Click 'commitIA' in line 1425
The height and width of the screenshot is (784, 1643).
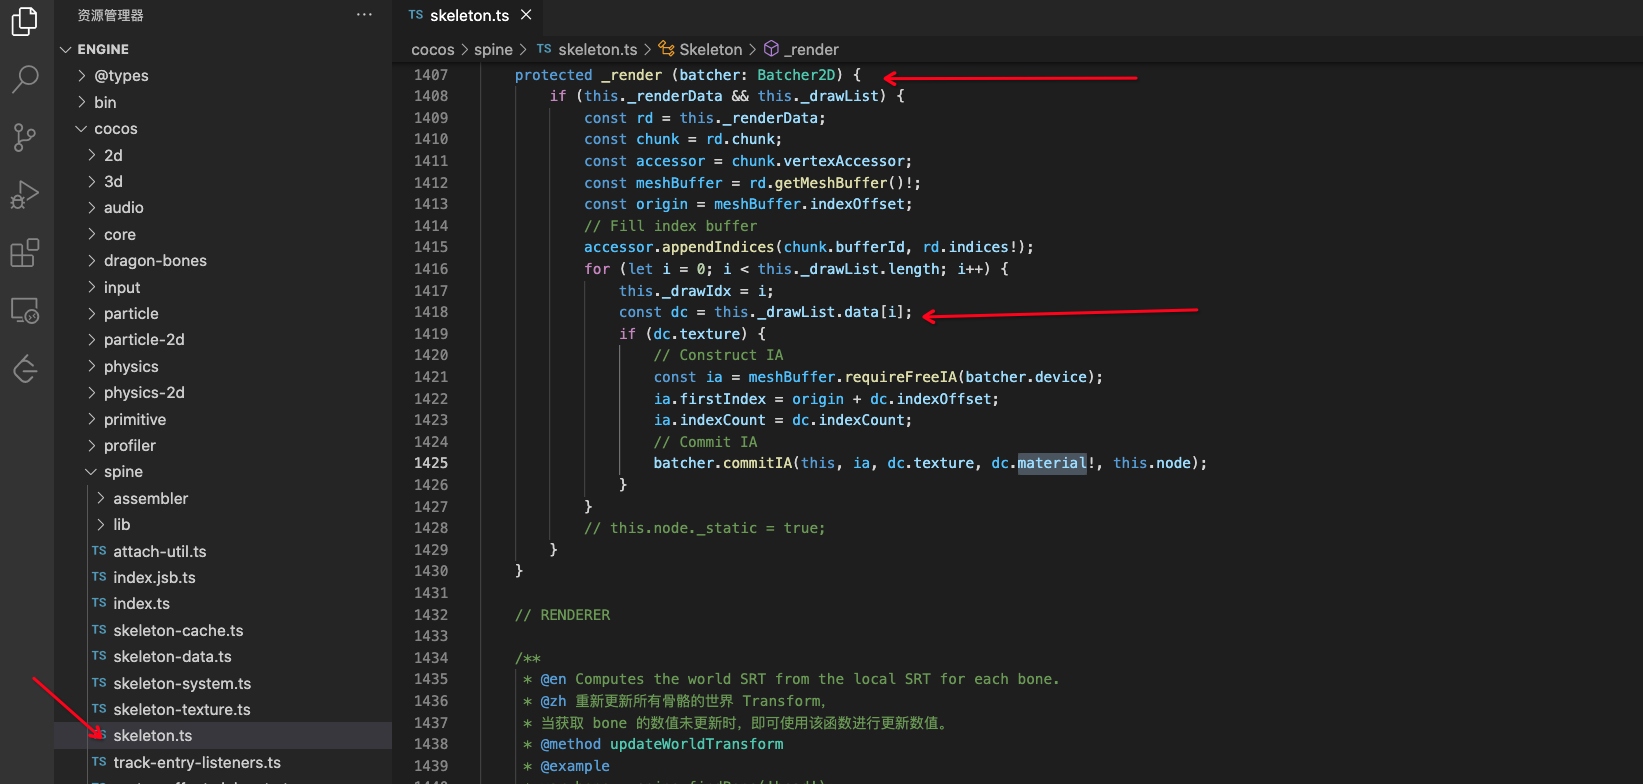758,463
